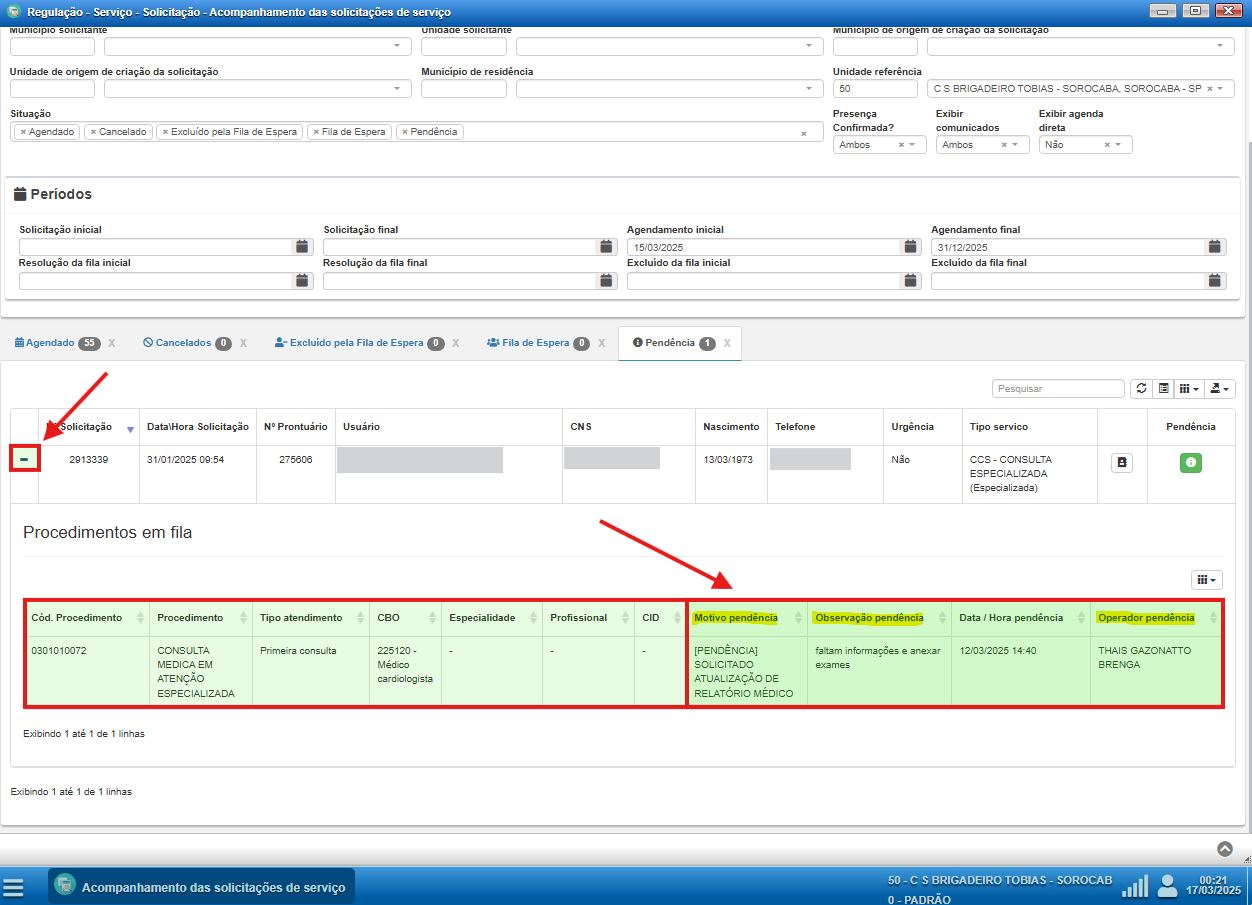Remove the Agendado tag from Situação
This screenshot has width=1252, height=905.
pyautogui.click(x=23, y=132)
